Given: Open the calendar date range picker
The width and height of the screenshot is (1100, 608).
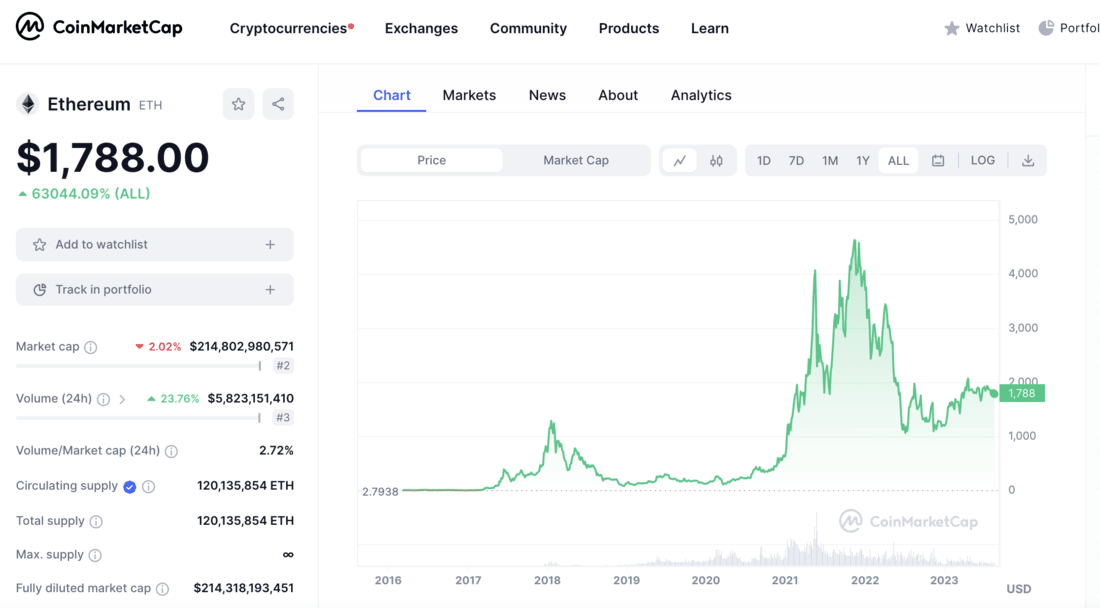Looking at the screenshot, I should pyautogui.click(x=938, y=161).
